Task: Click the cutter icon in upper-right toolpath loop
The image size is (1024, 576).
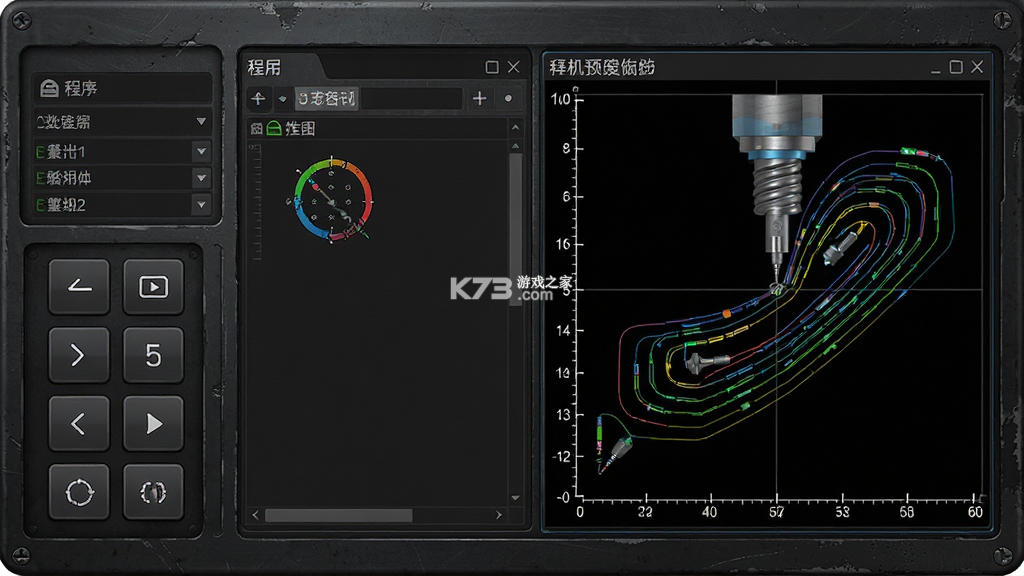Action: click(x=840, y=248)
